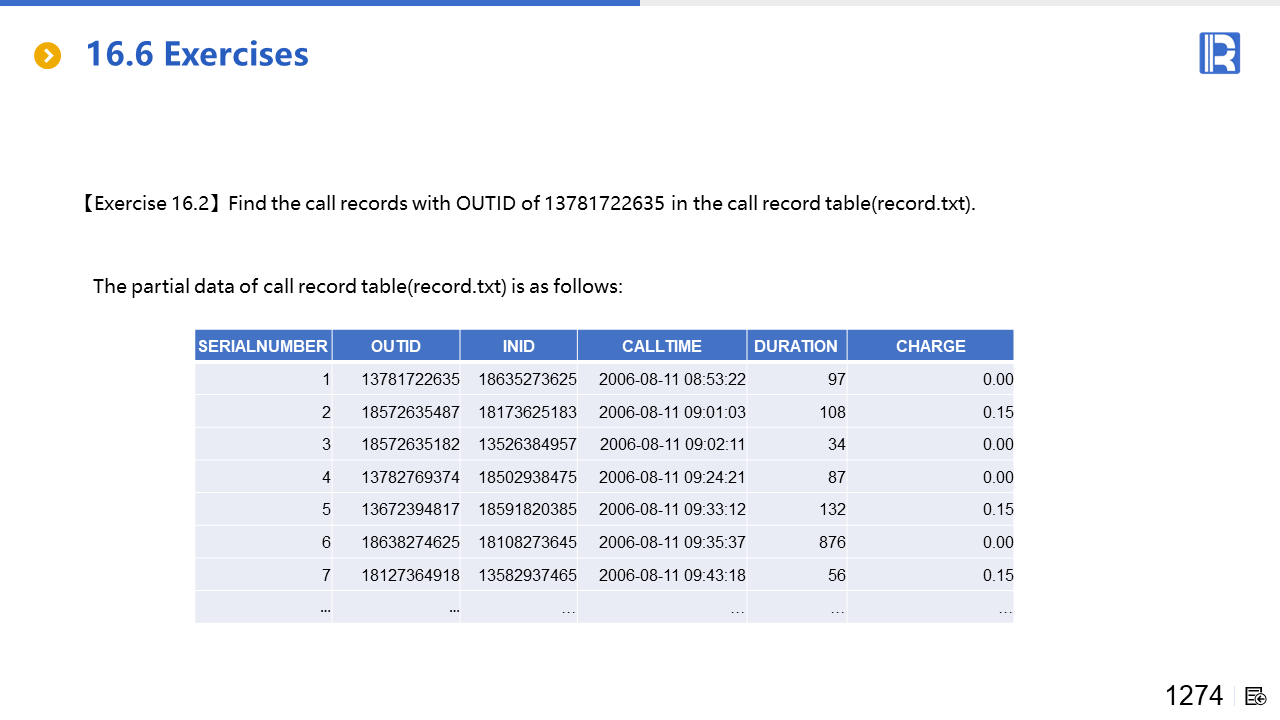The width and height of the screenshot is (1280, 720).
Task: Select the INID cell 18635273625
Action: pos(527,380)
